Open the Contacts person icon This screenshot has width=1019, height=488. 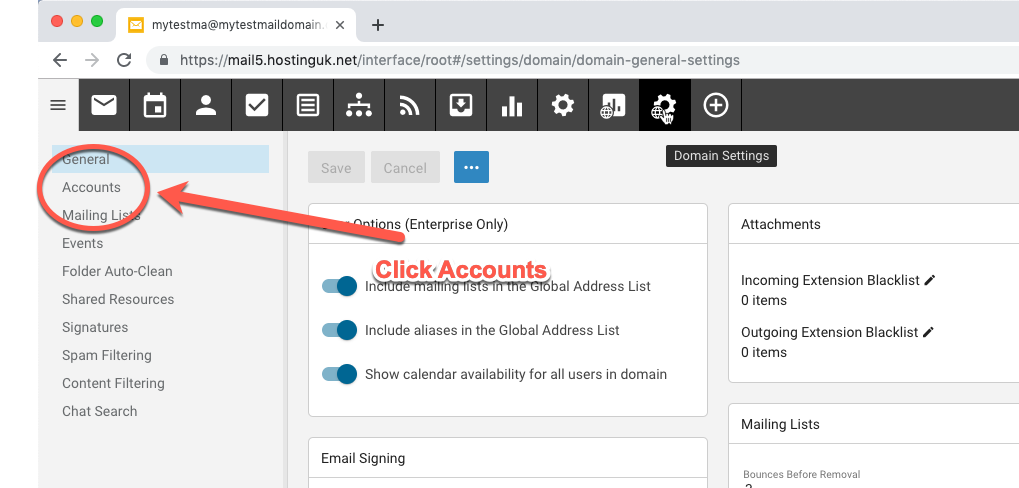(206, 105)
